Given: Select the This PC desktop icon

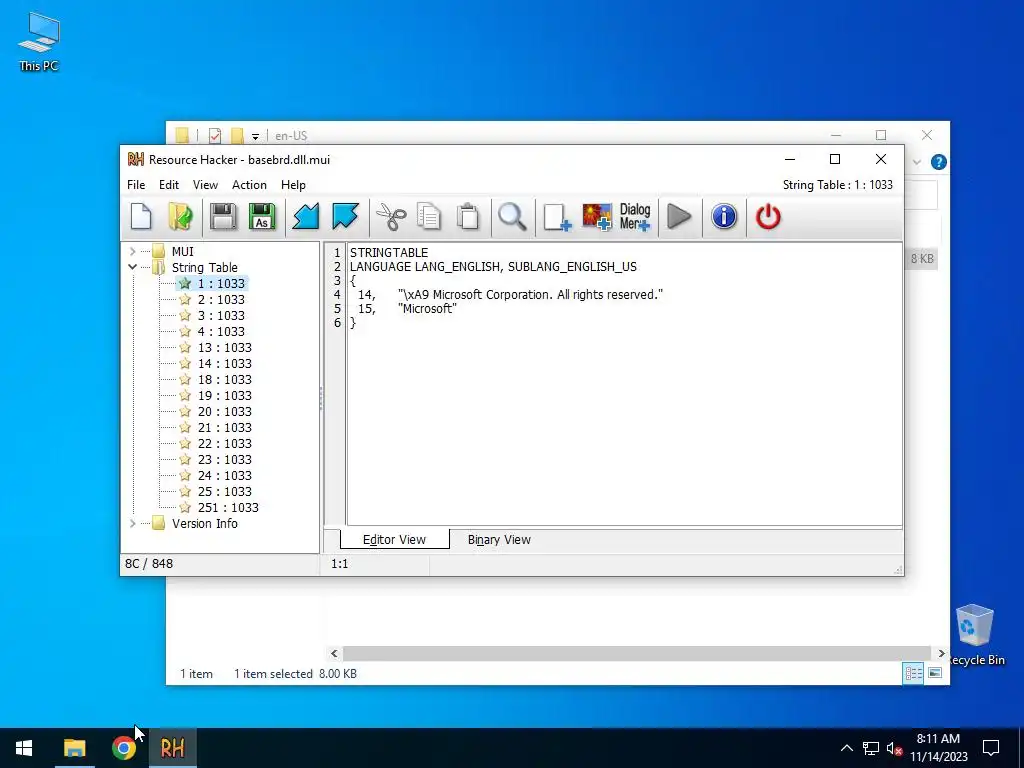Looking at the screenshot, I should point(39,42).
